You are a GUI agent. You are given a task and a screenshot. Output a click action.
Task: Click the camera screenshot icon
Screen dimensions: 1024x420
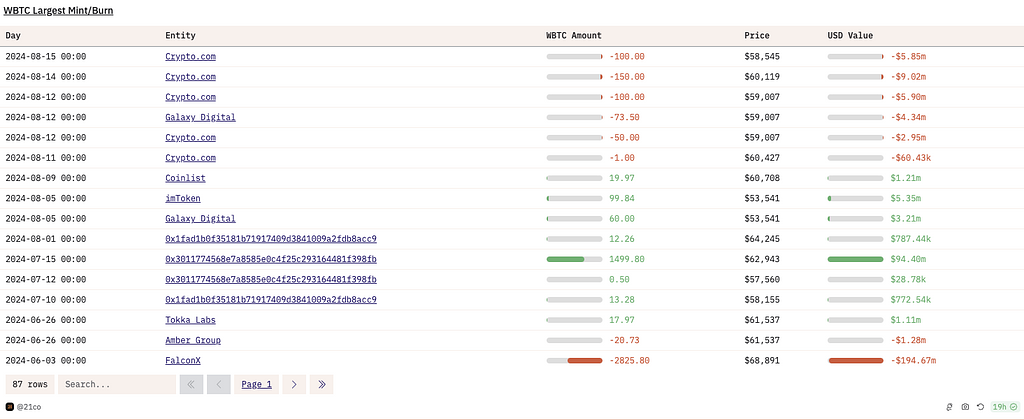click(x=964, y=407)
